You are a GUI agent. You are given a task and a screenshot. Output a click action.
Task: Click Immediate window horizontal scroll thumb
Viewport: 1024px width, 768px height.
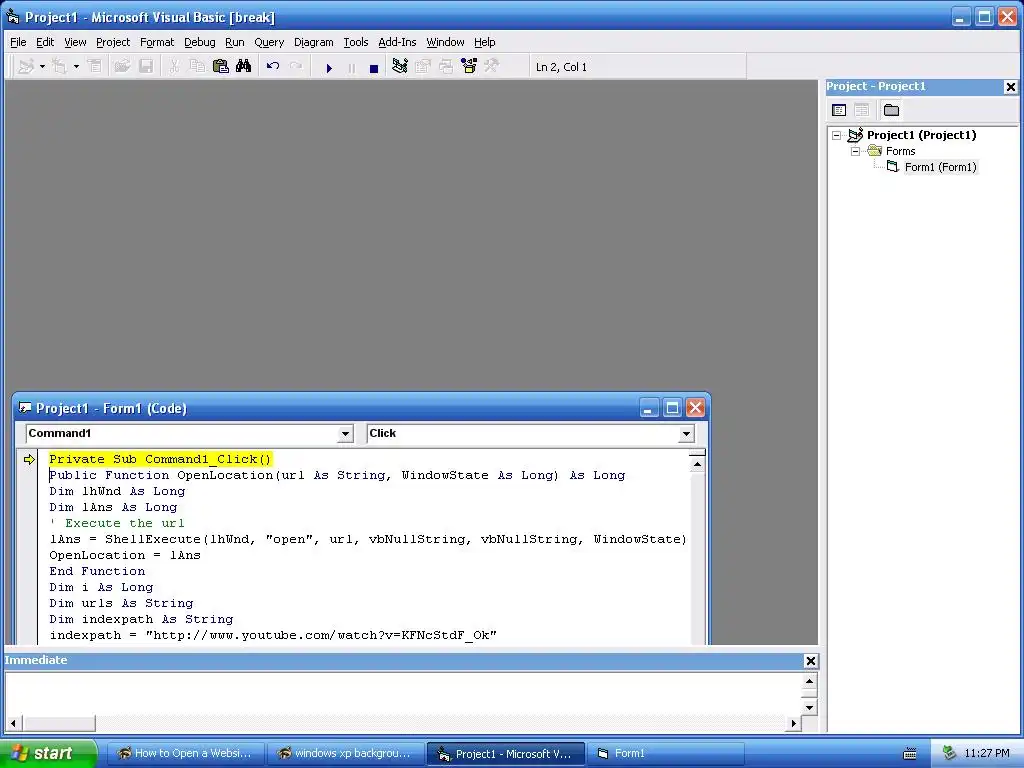coord(59,724)
